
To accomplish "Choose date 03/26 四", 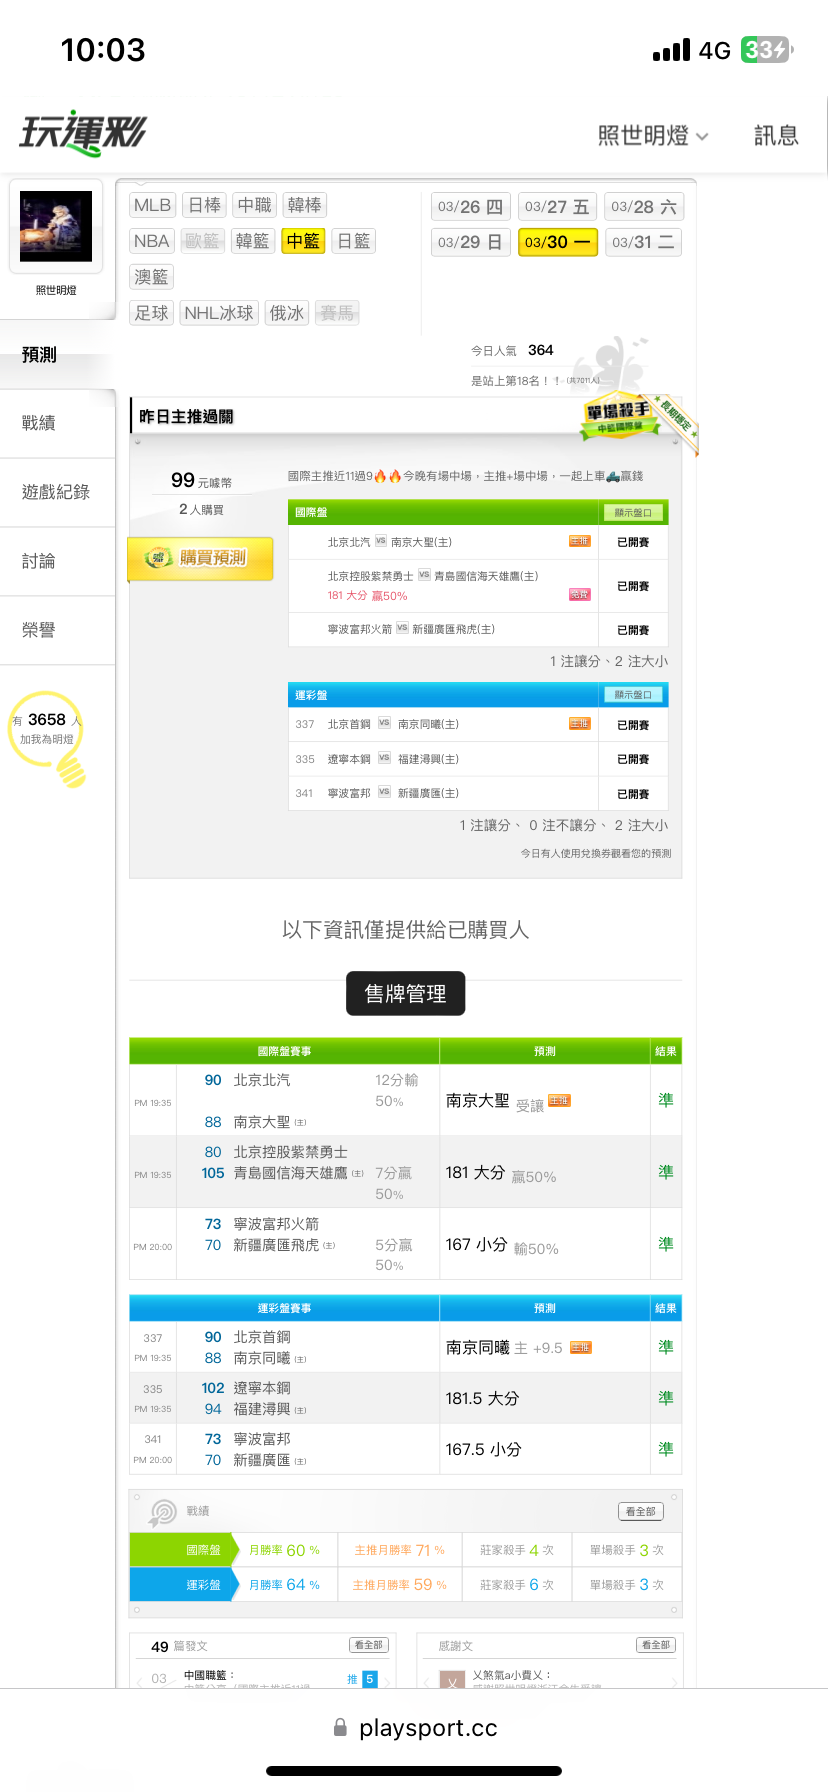I will (x=471, y=207).
